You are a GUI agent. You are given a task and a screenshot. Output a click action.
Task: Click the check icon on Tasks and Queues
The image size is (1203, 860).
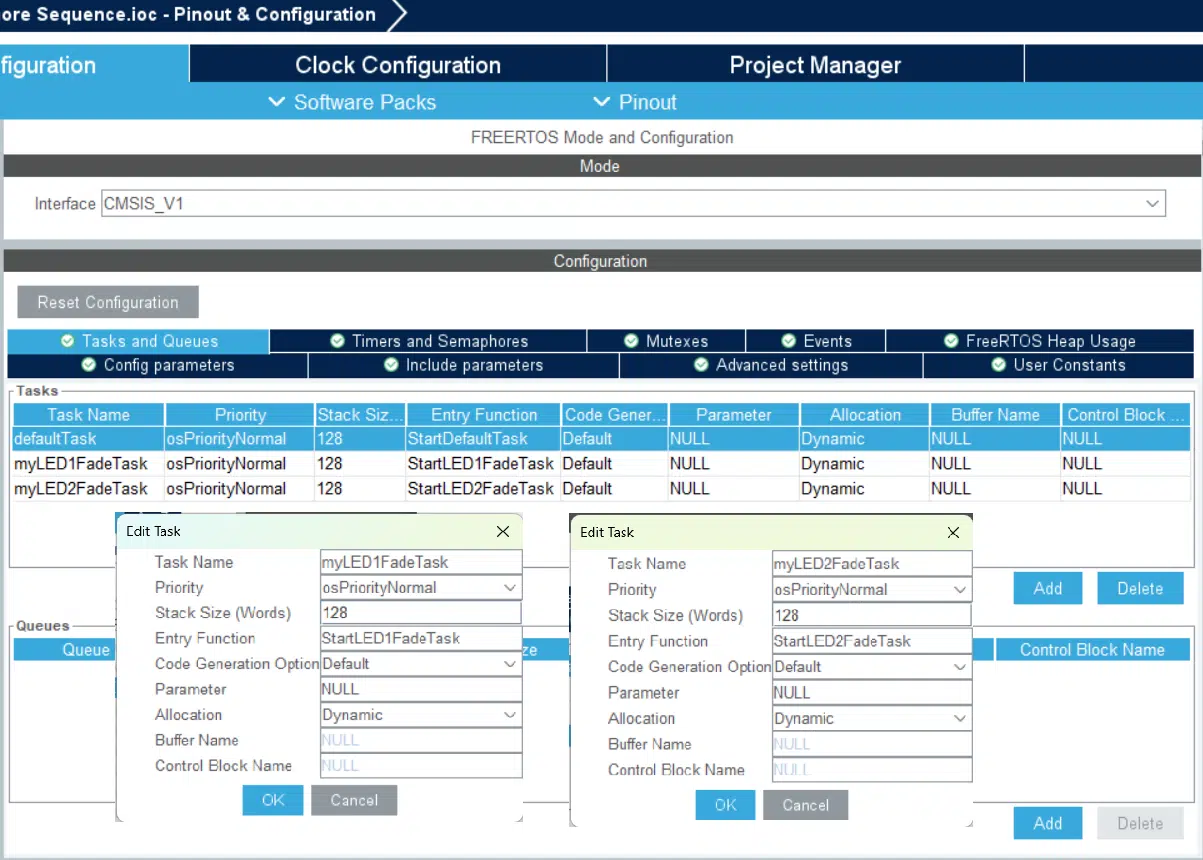pyautogui.click(x=67, y=341)
